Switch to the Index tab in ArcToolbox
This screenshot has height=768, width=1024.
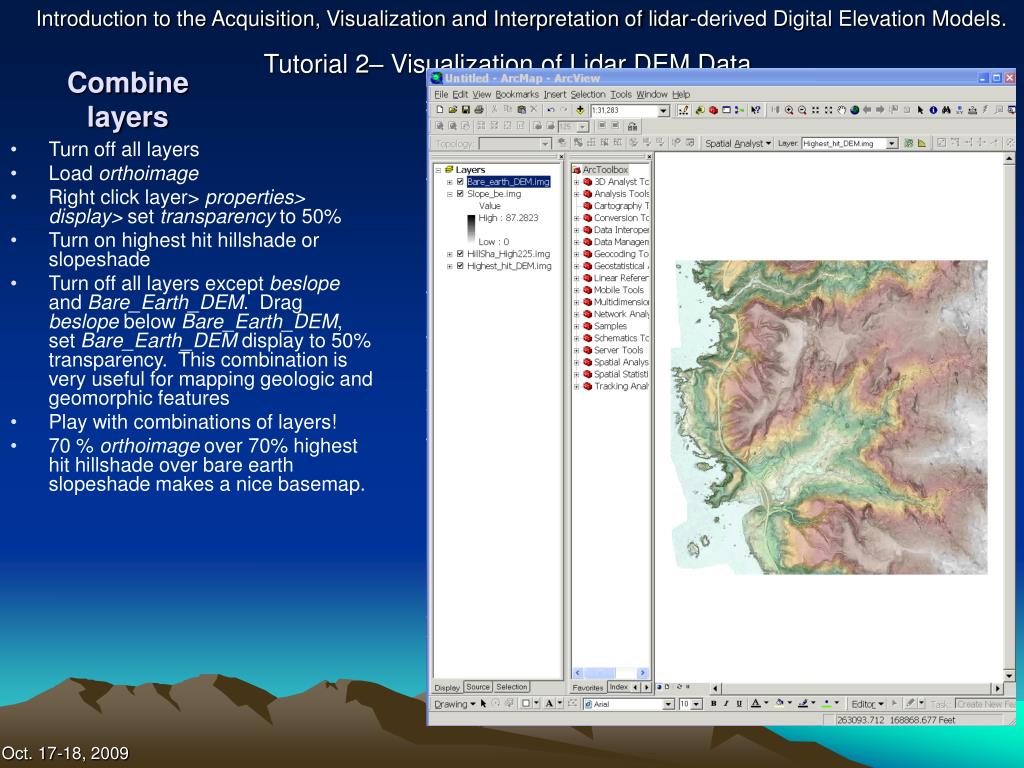pyautogui.click(x=618, y=687)
